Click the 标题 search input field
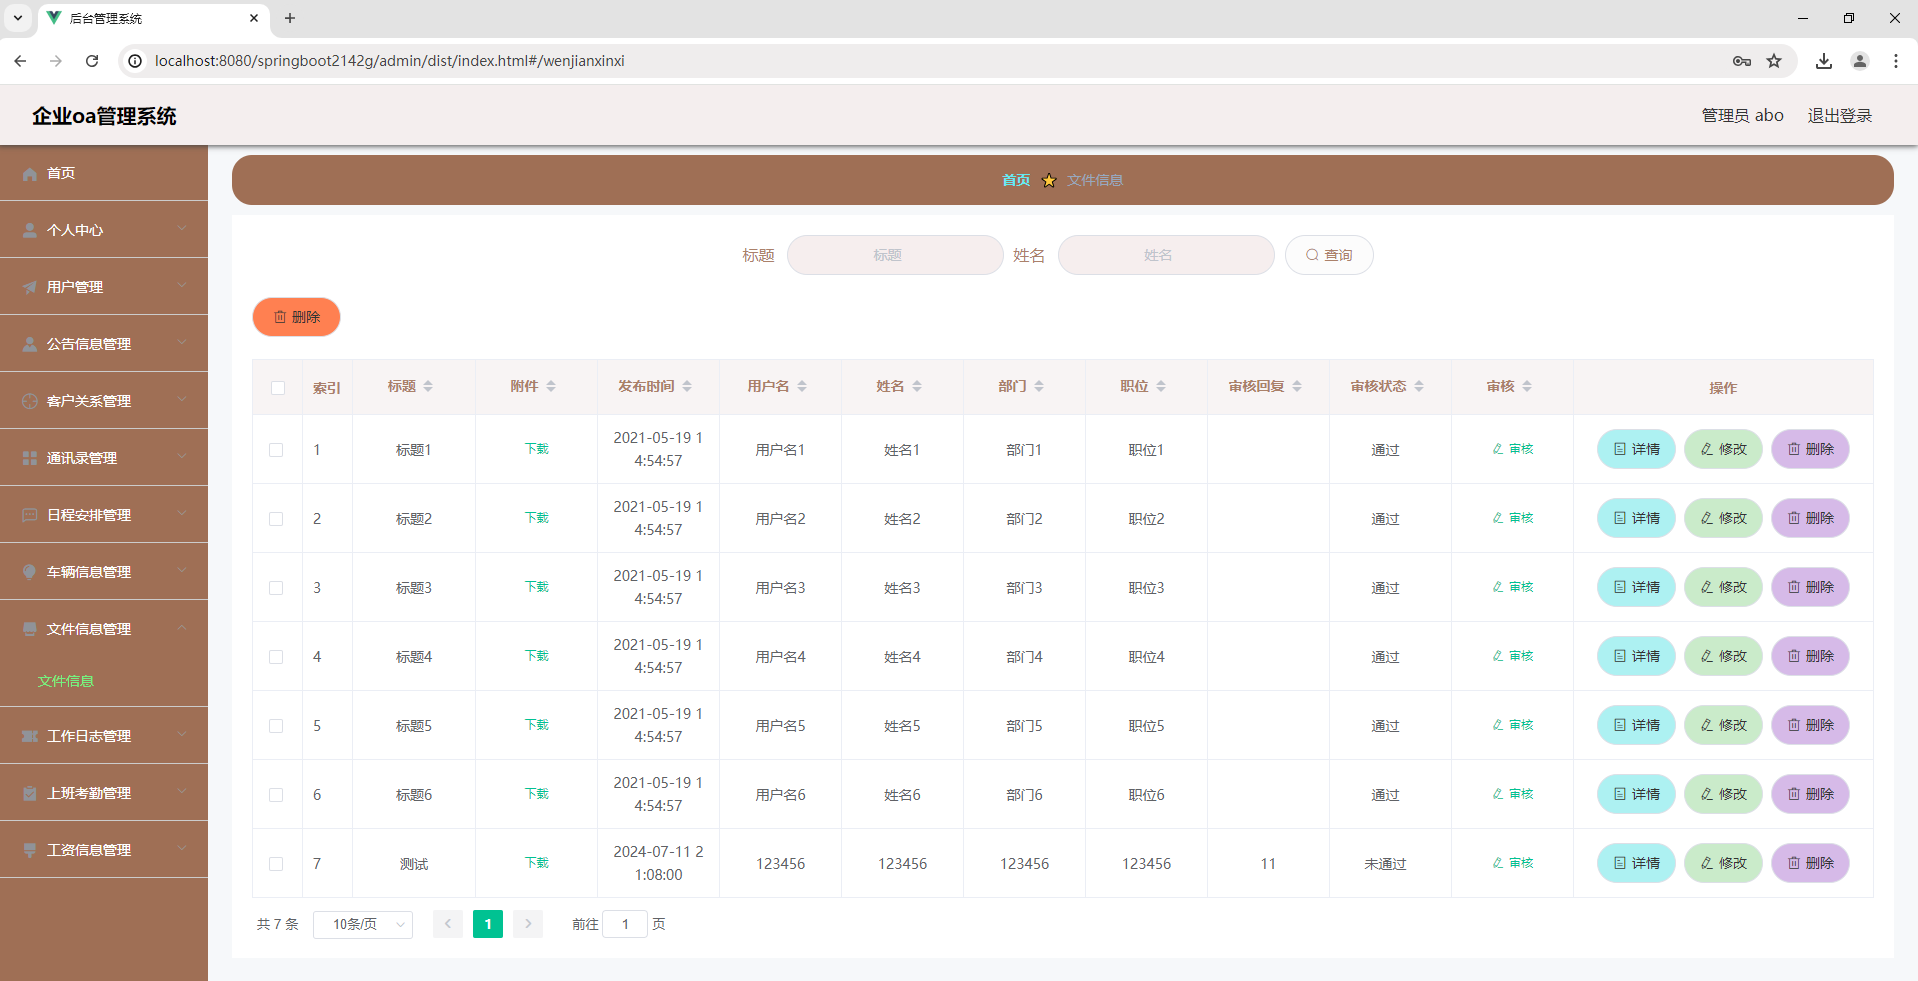Screen dimensions: 1918x981 coord(894,255)
